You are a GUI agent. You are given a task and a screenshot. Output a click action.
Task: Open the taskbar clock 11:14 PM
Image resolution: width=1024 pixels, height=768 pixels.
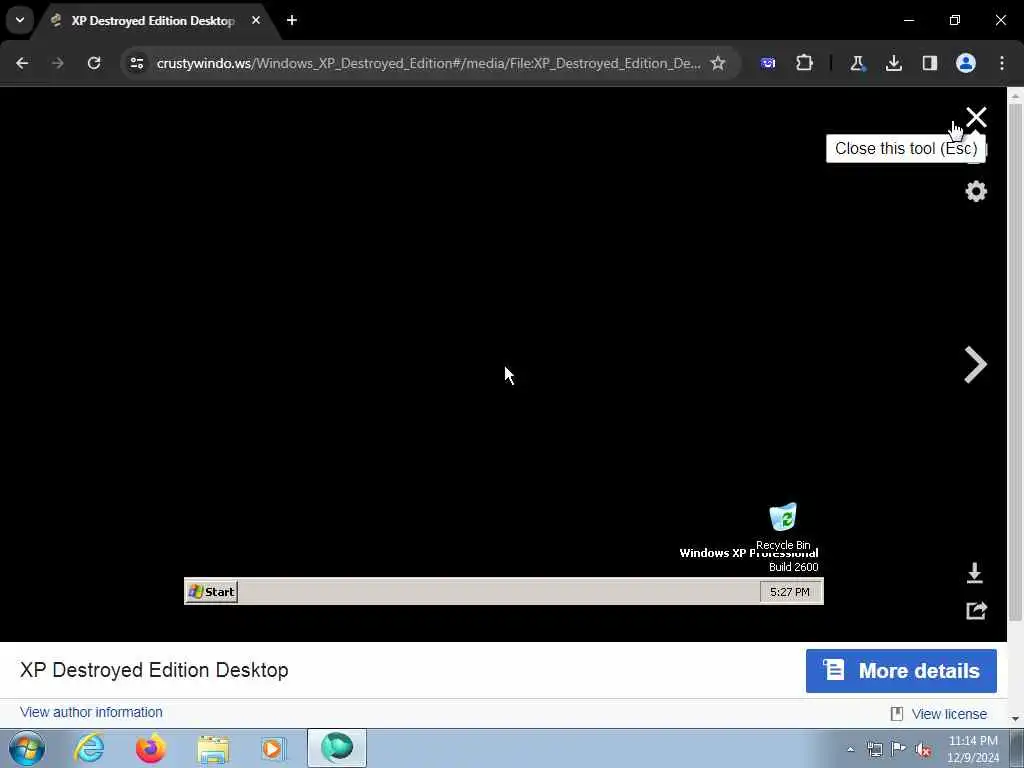point(972,748)
